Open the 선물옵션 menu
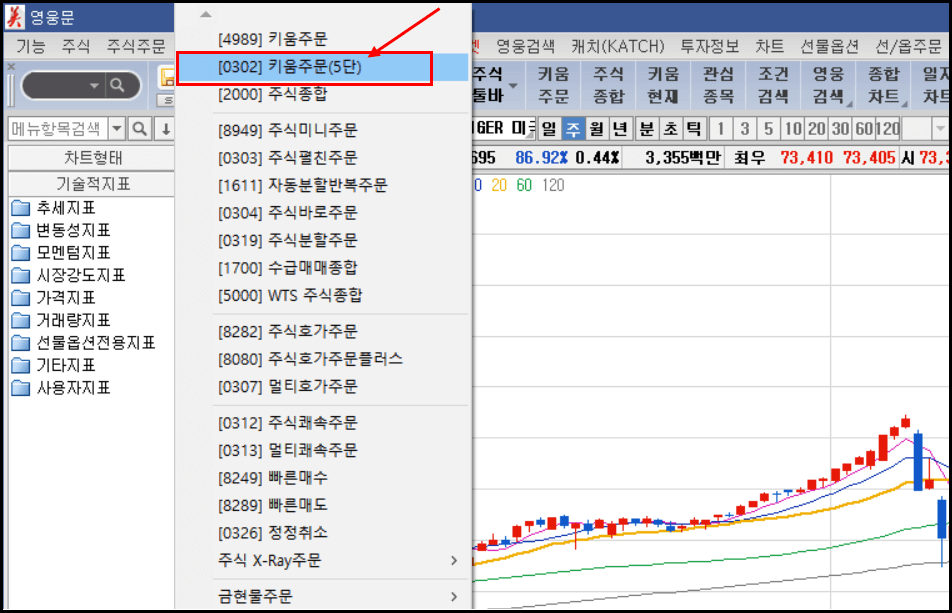 829,46
